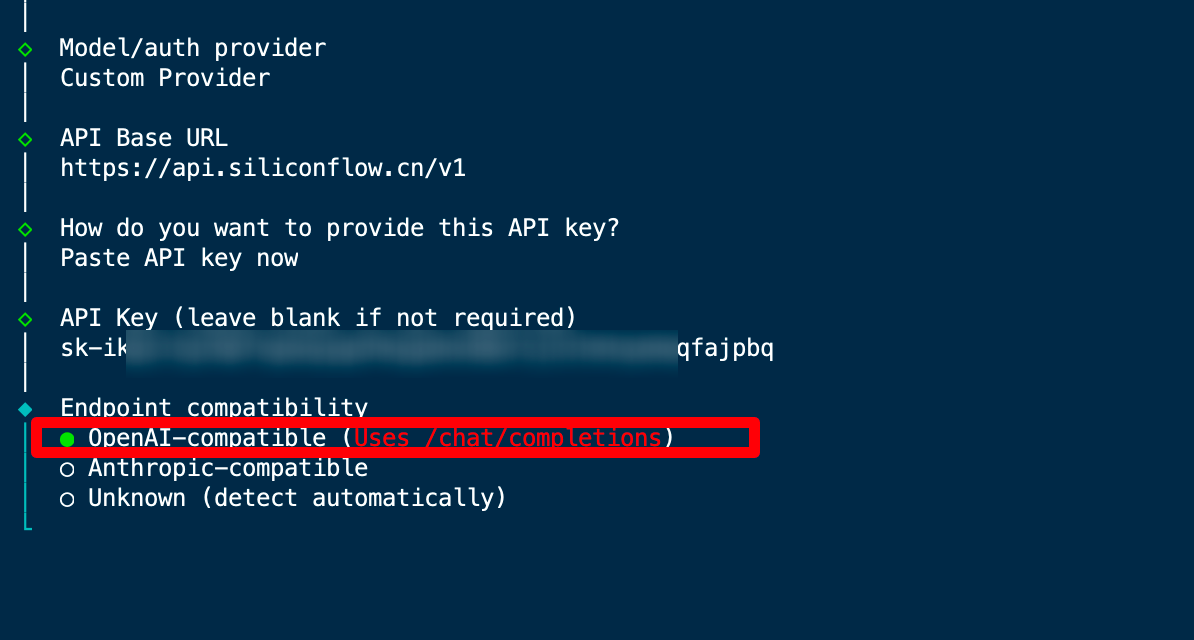
Task: Click the 'API Base URL' heading
Action: pos(144,138)
